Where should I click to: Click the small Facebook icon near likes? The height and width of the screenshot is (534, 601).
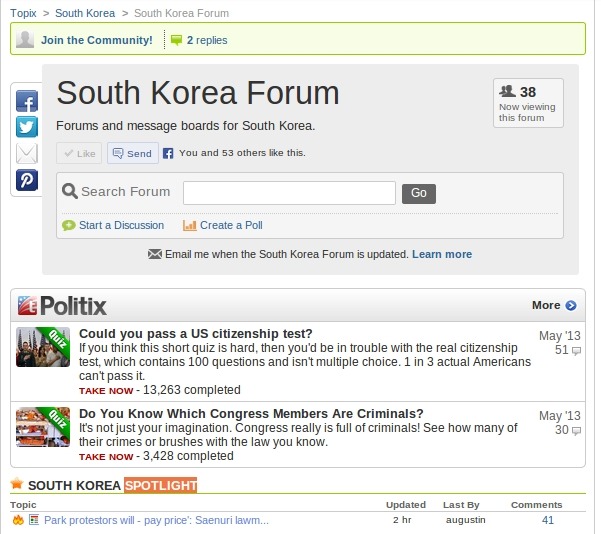point(168,153)
